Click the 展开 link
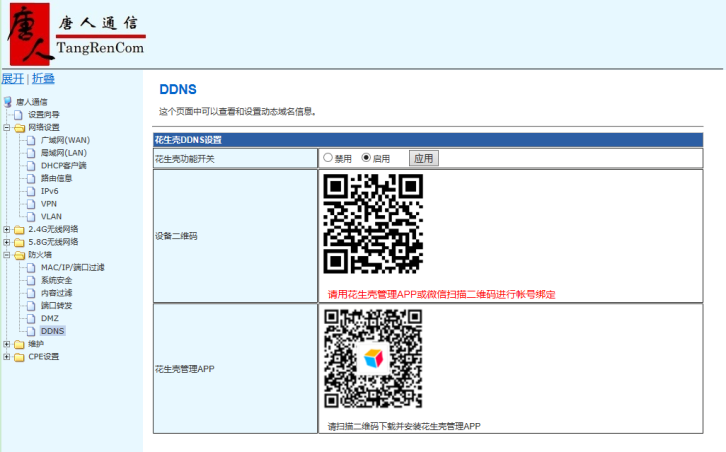 pos(12,79)
